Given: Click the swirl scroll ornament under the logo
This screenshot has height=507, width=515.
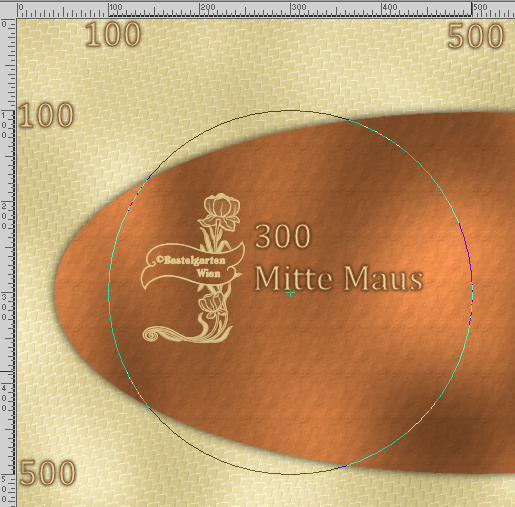Looking at the screenshot, I should pos(187,334).
